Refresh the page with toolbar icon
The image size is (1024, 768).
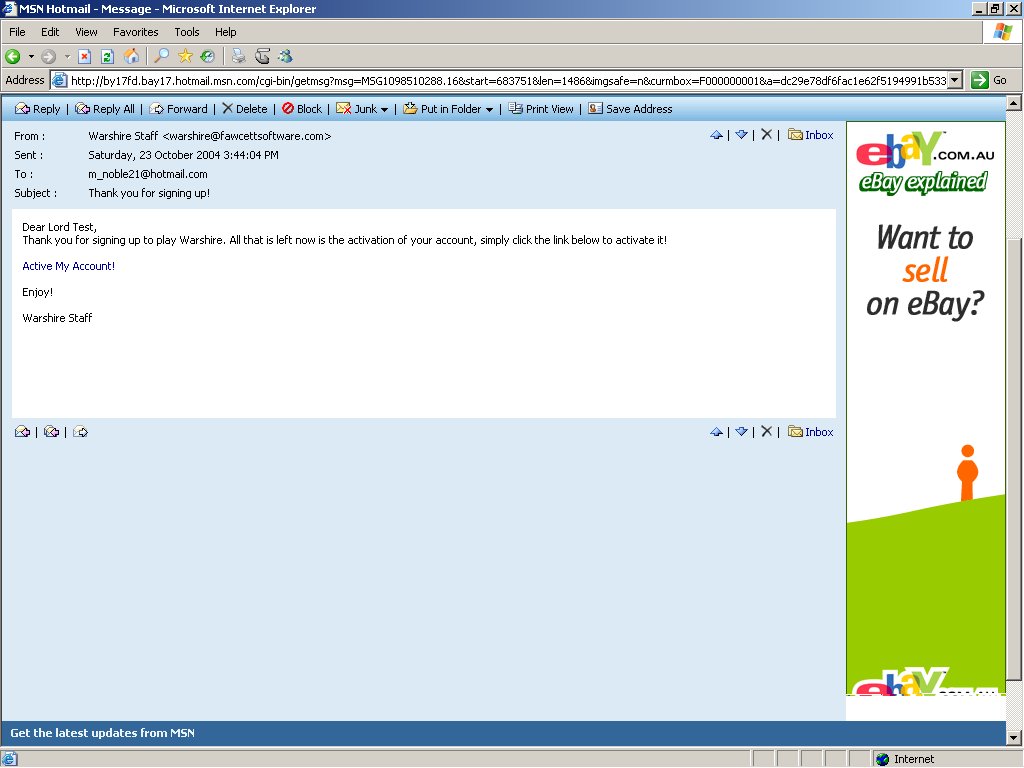click(107, 56)
